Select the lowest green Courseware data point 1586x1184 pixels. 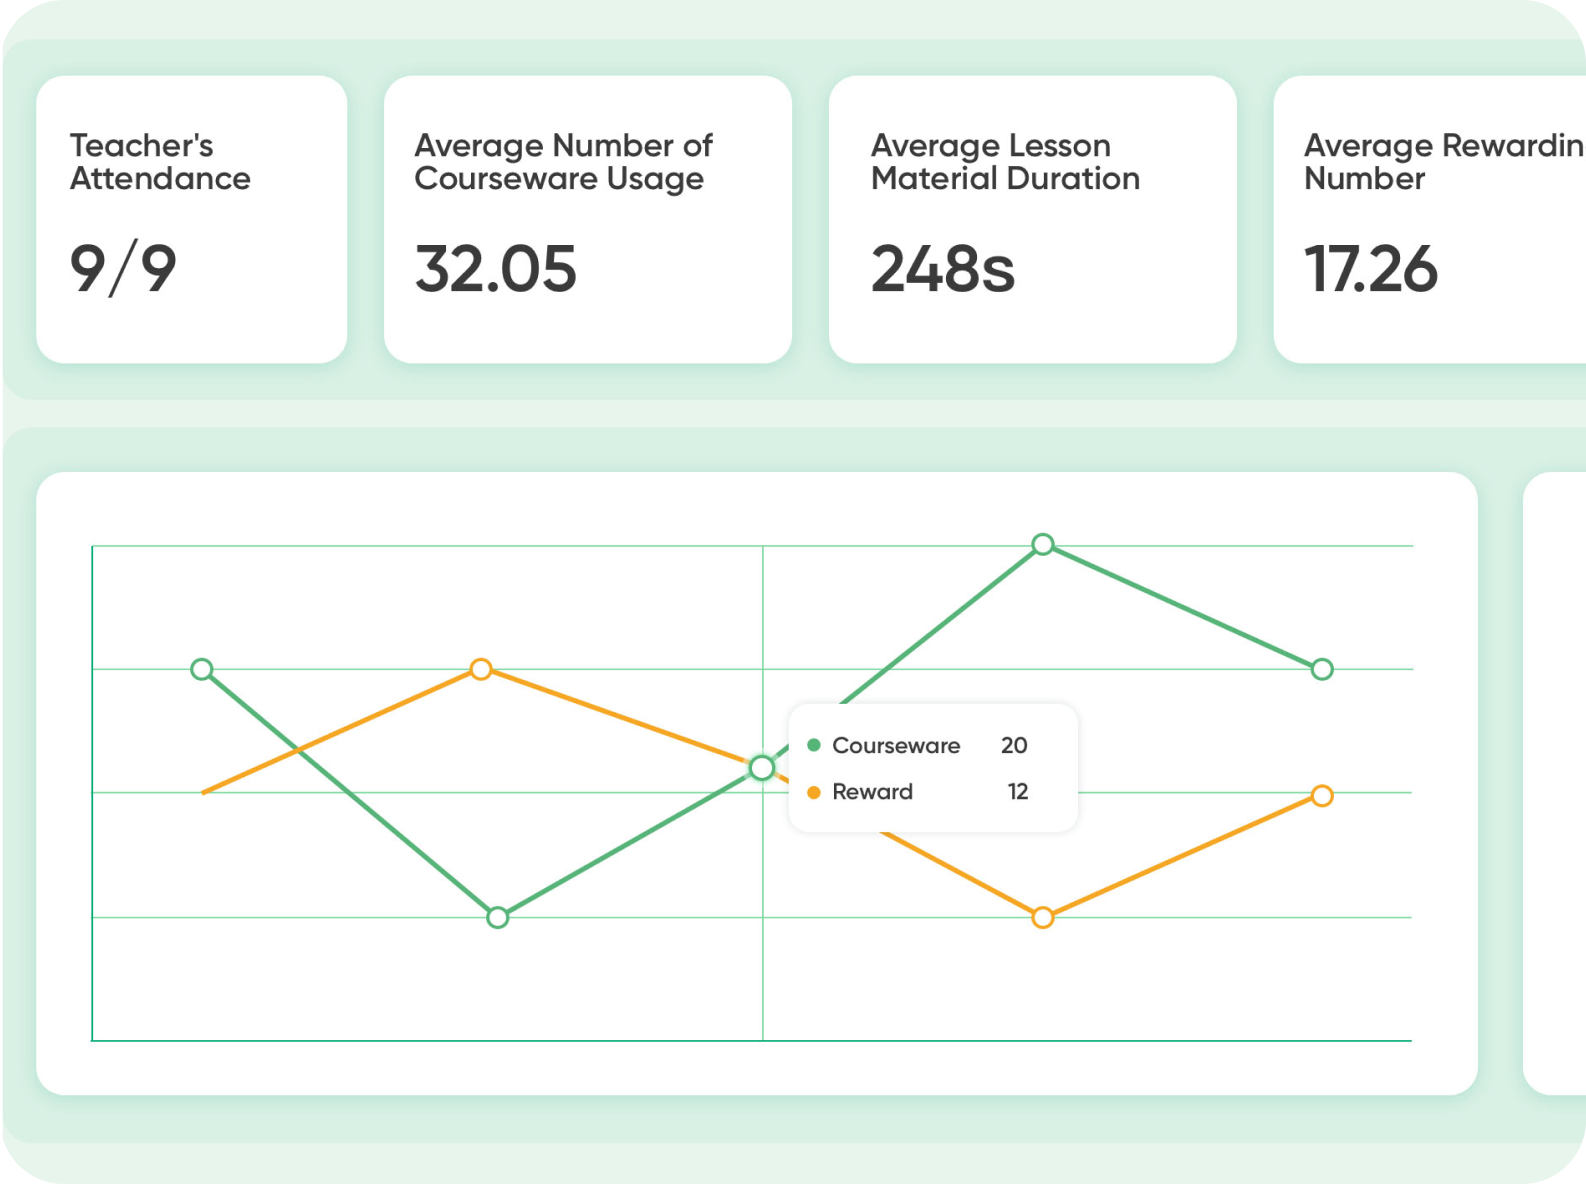498,917
